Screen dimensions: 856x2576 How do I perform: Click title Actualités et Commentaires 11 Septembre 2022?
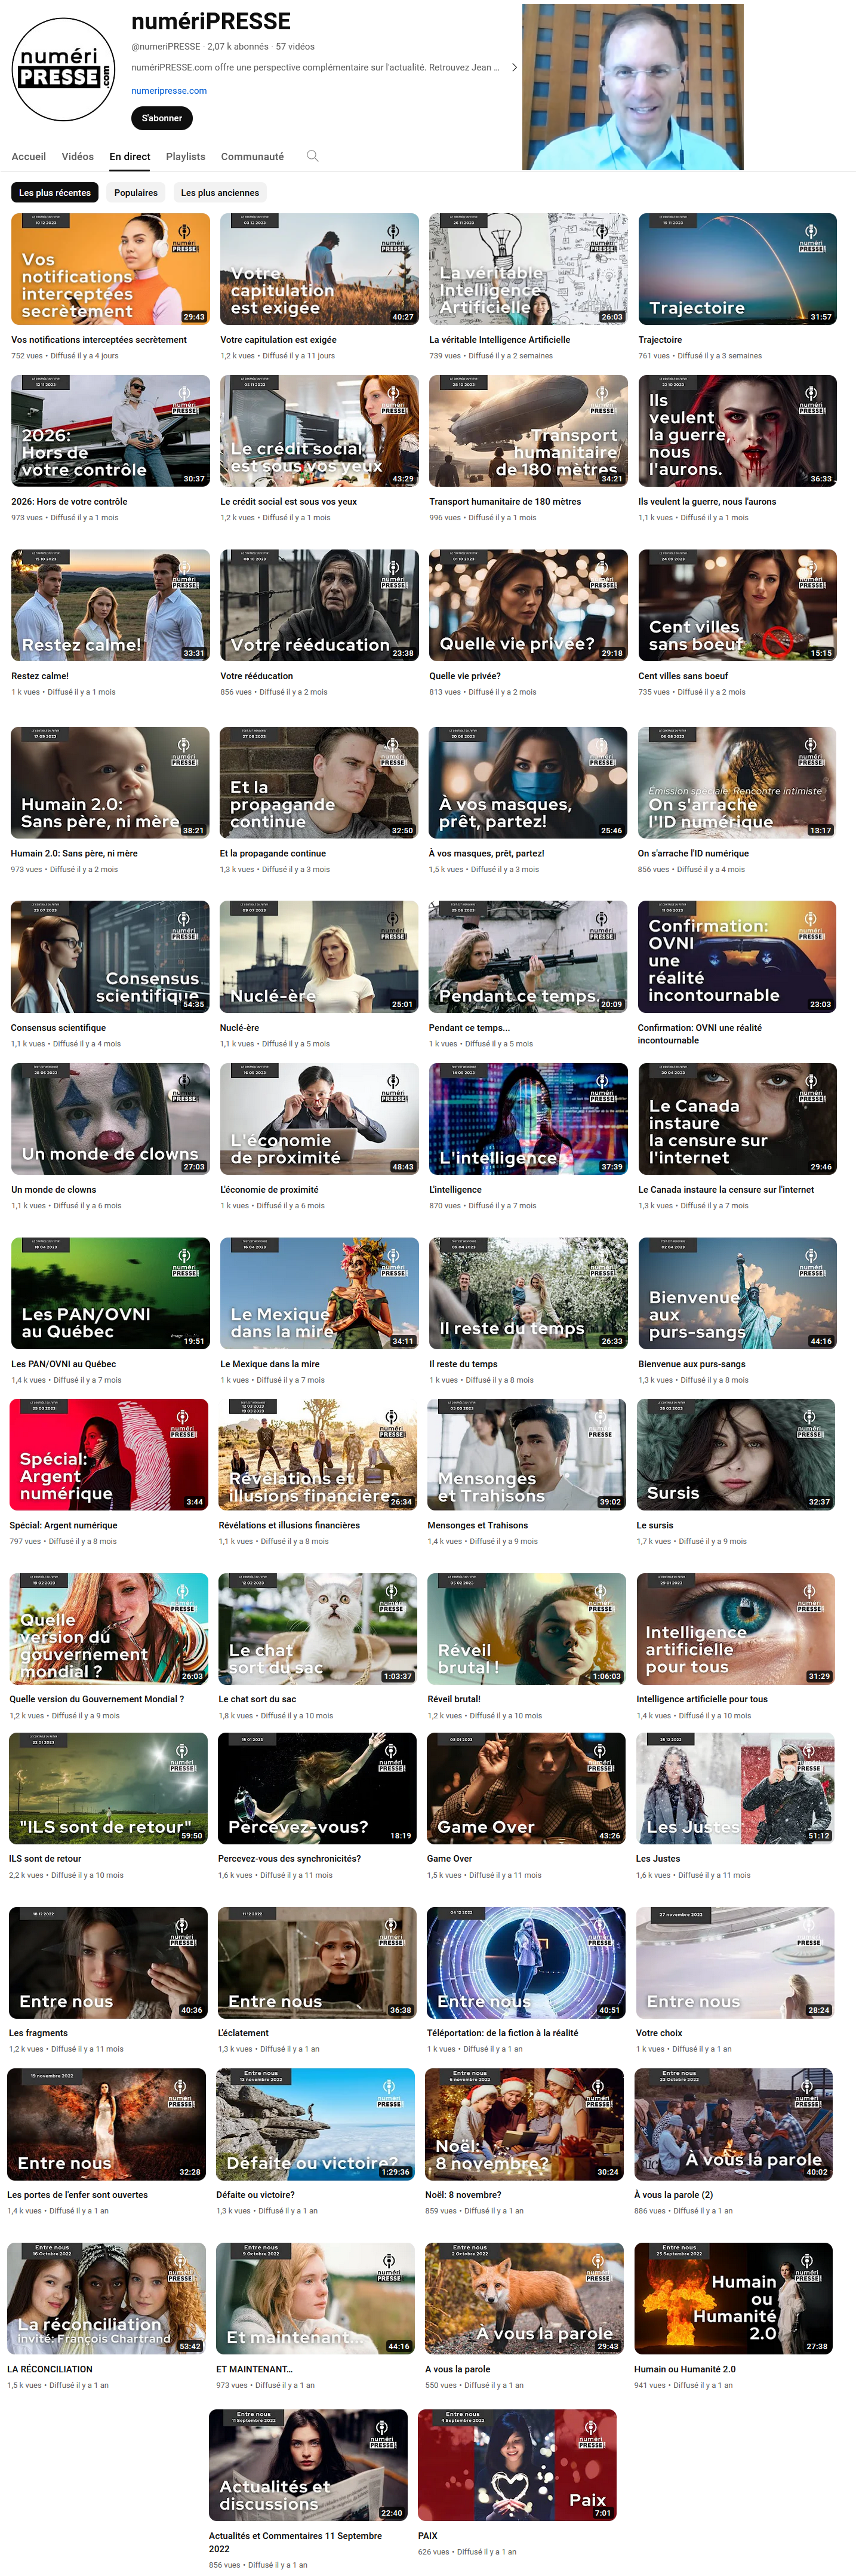[295, 2542]
